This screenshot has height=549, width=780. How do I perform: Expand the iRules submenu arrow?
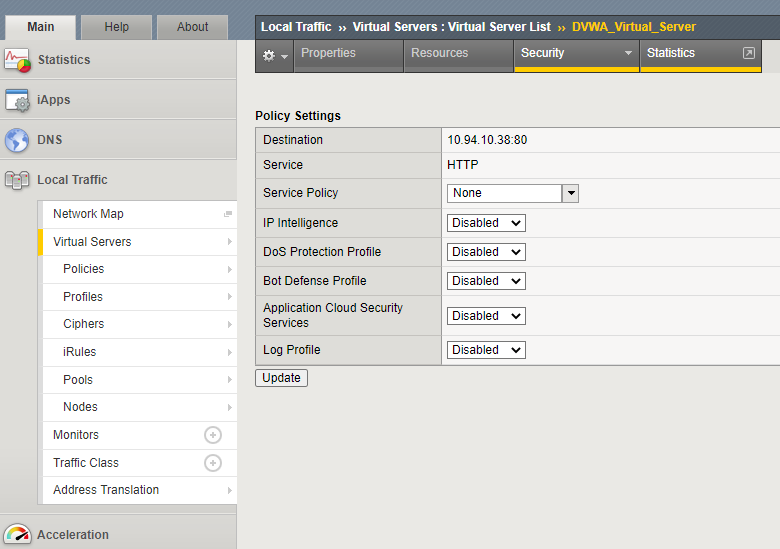[x=229, y=352]
